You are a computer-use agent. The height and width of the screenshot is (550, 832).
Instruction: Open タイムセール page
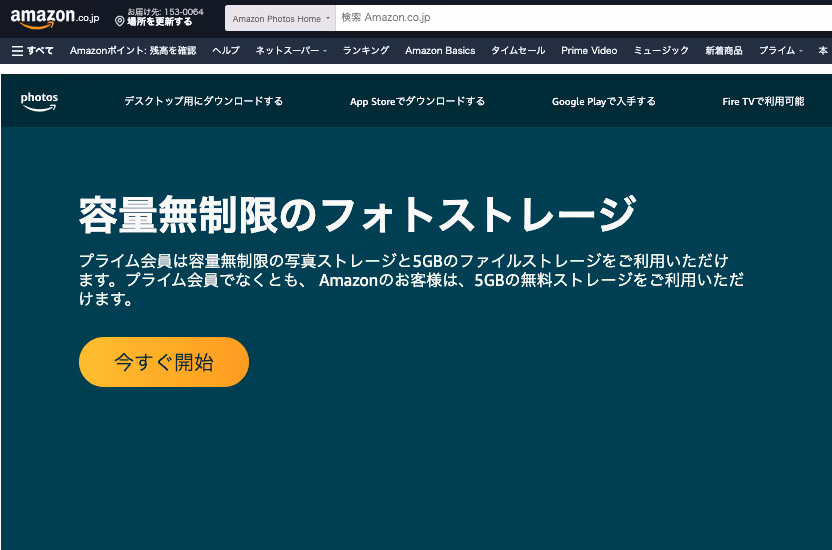tap(518, 50)
